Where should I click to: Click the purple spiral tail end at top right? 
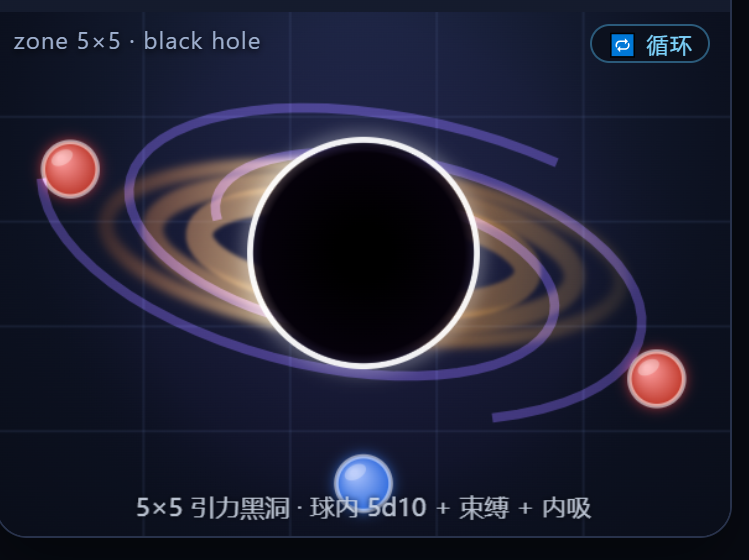pyautogui.click(x=554, y=162)
